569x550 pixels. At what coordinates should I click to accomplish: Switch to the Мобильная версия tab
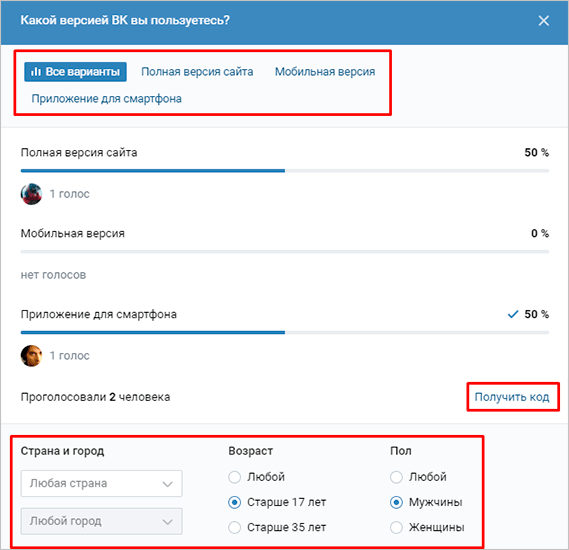325,72
